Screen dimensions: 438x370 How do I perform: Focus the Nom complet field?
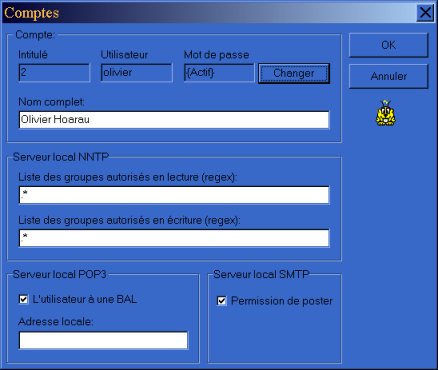point(174,120)
